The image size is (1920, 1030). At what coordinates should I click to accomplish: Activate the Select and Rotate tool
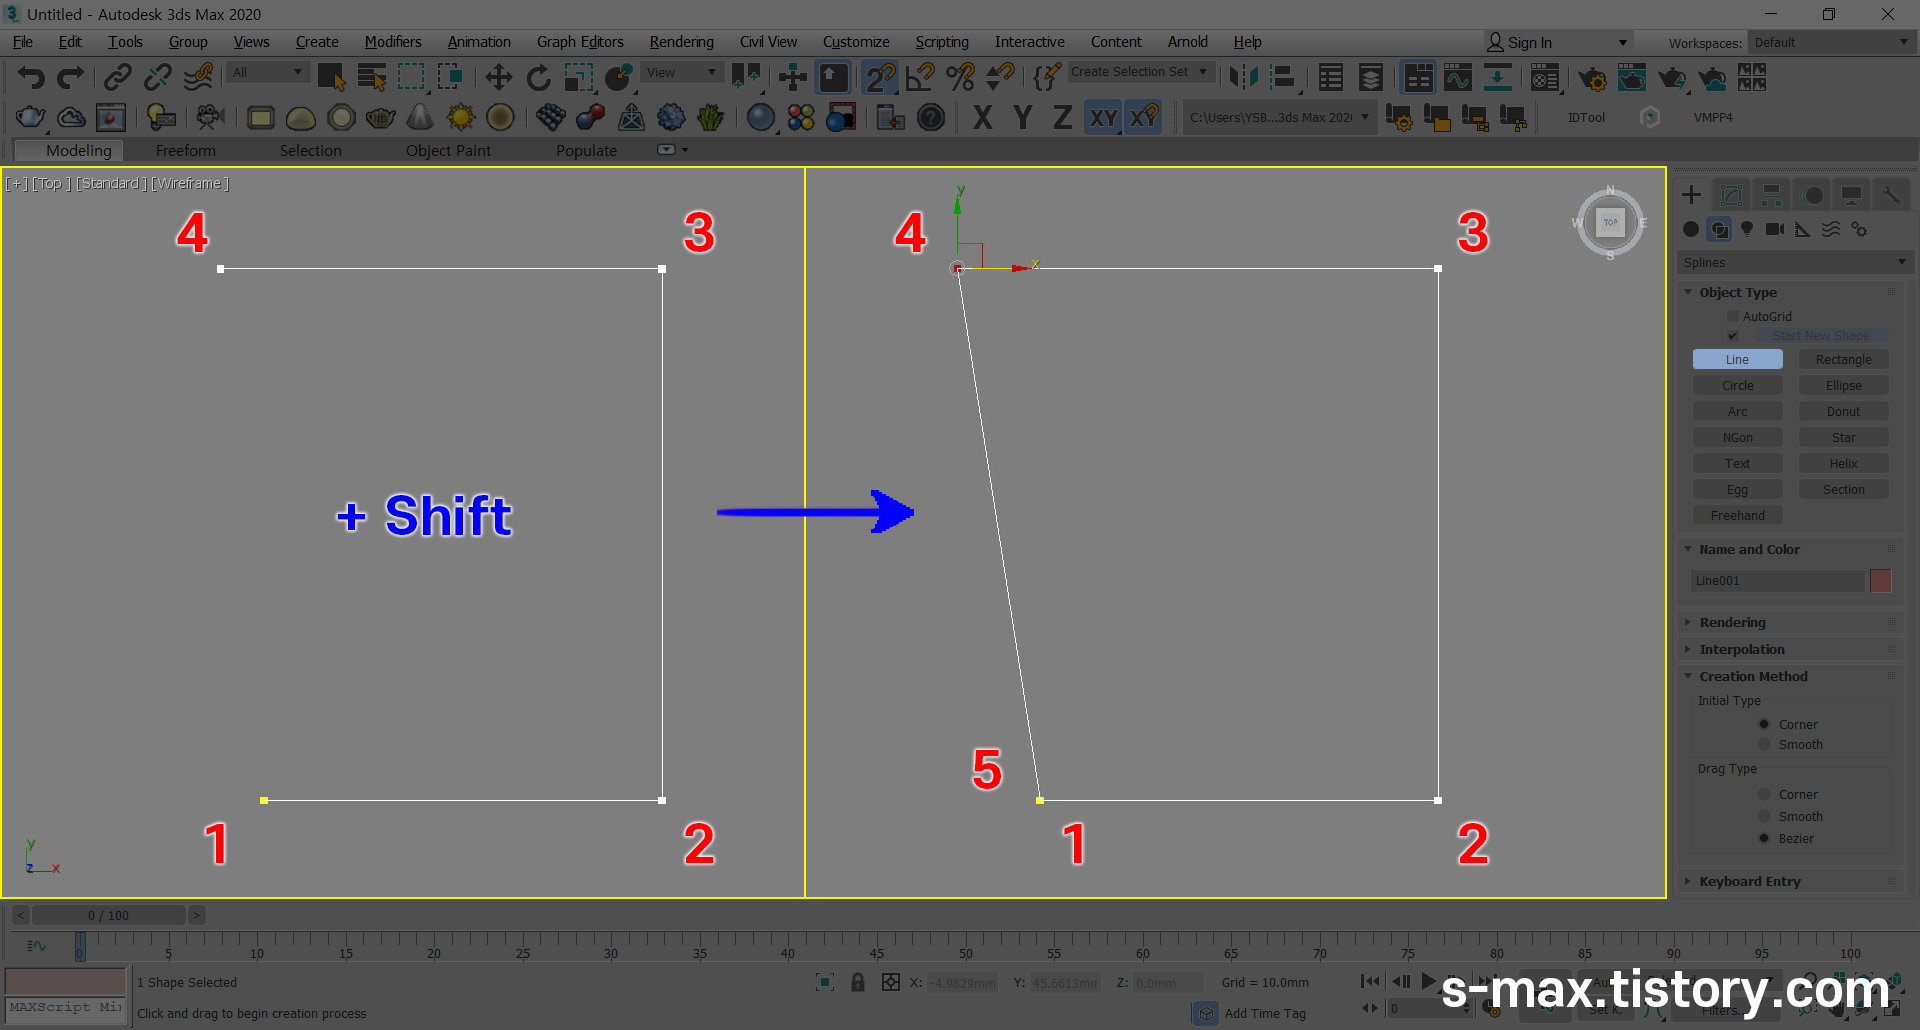pos(538,77)
